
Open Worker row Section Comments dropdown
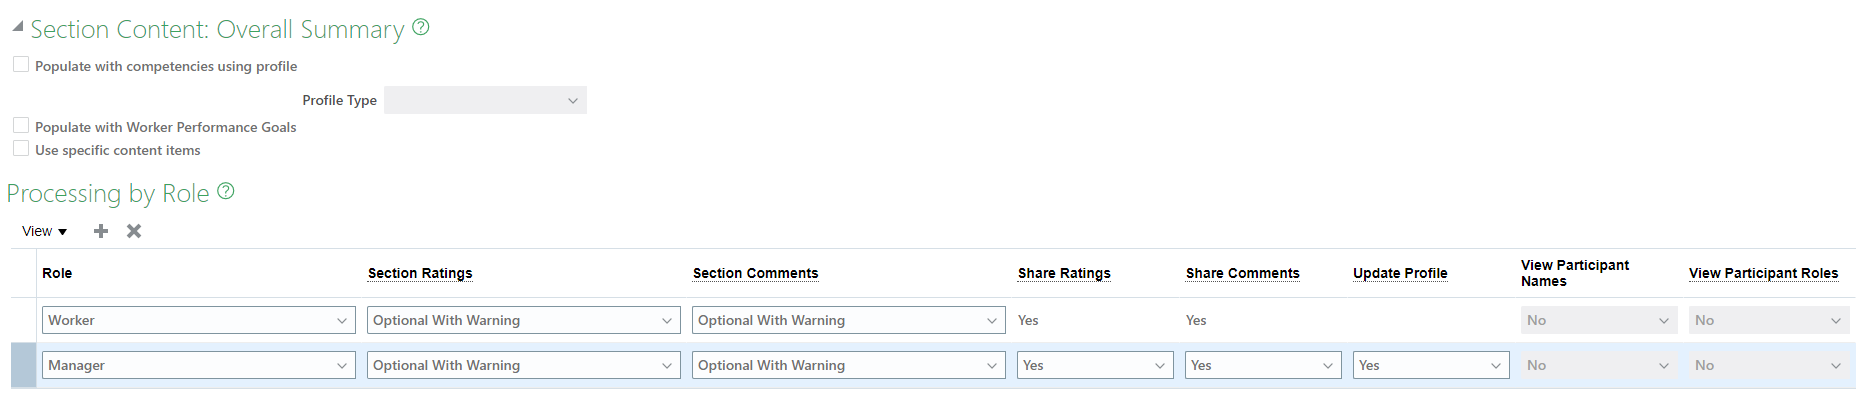tap(849, 320)
